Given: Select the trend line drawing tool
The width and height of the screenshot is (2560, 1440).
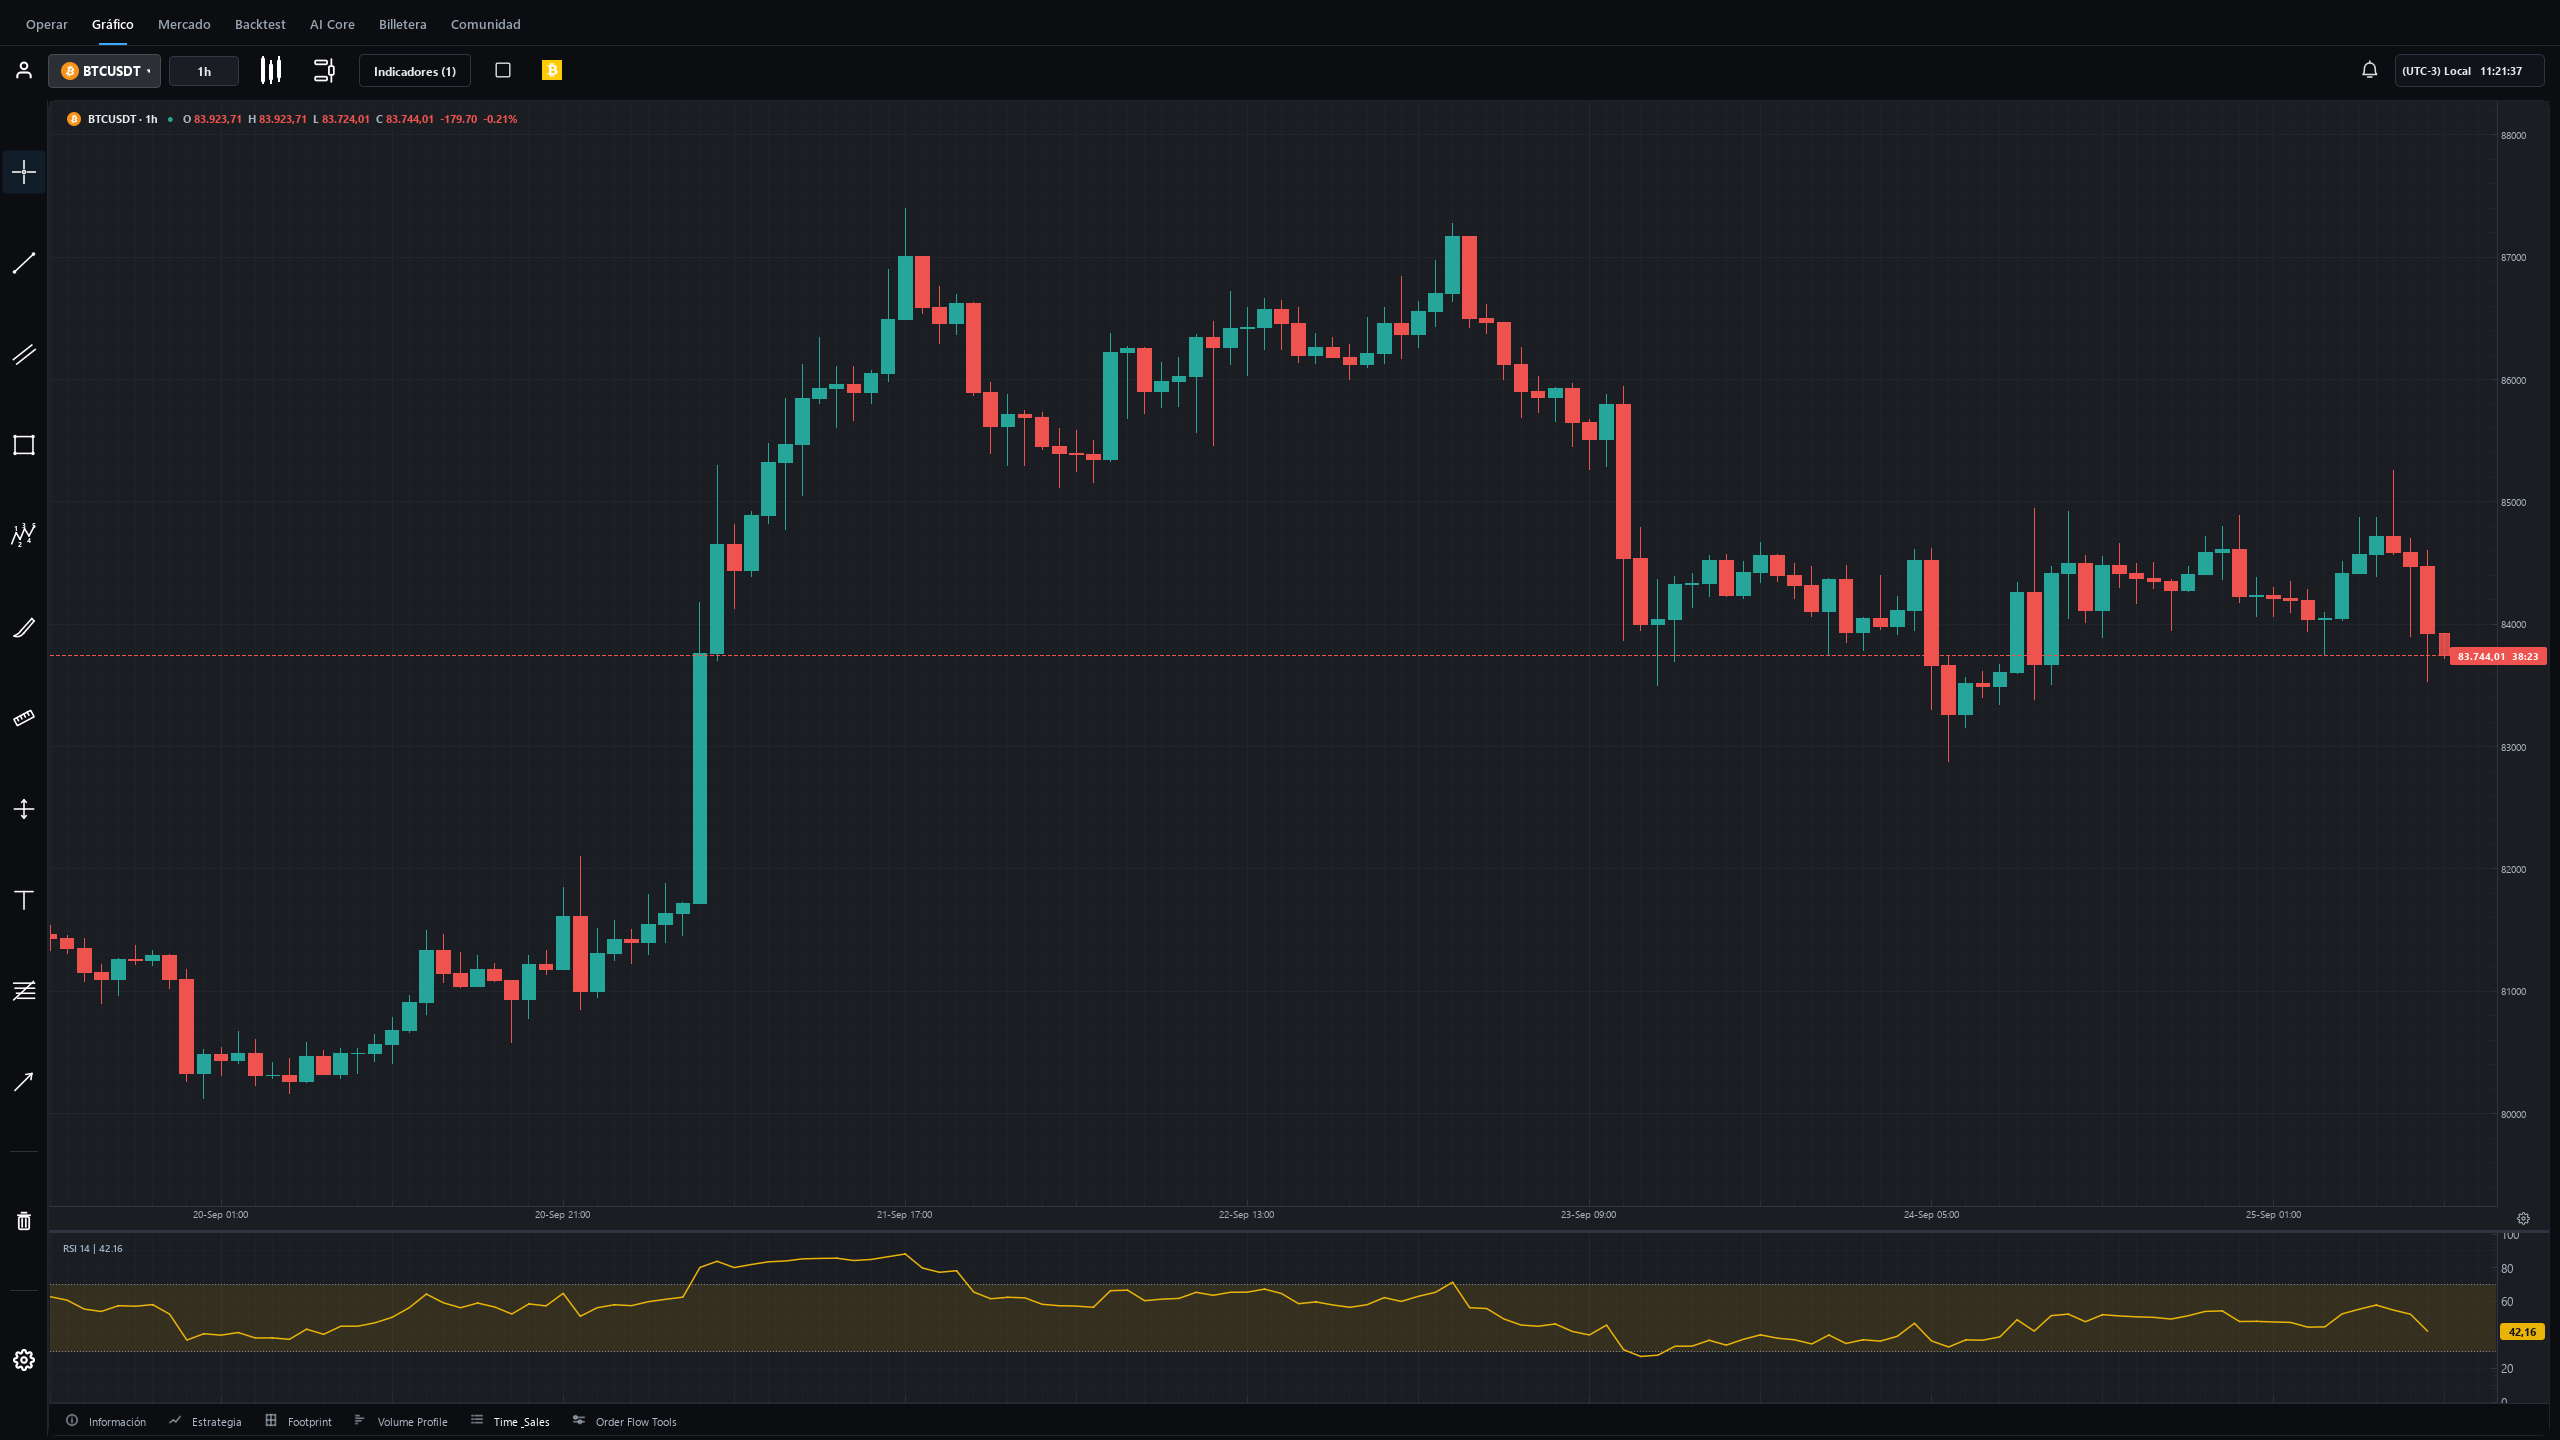Looking at the screenshot, I should [24, 263].
